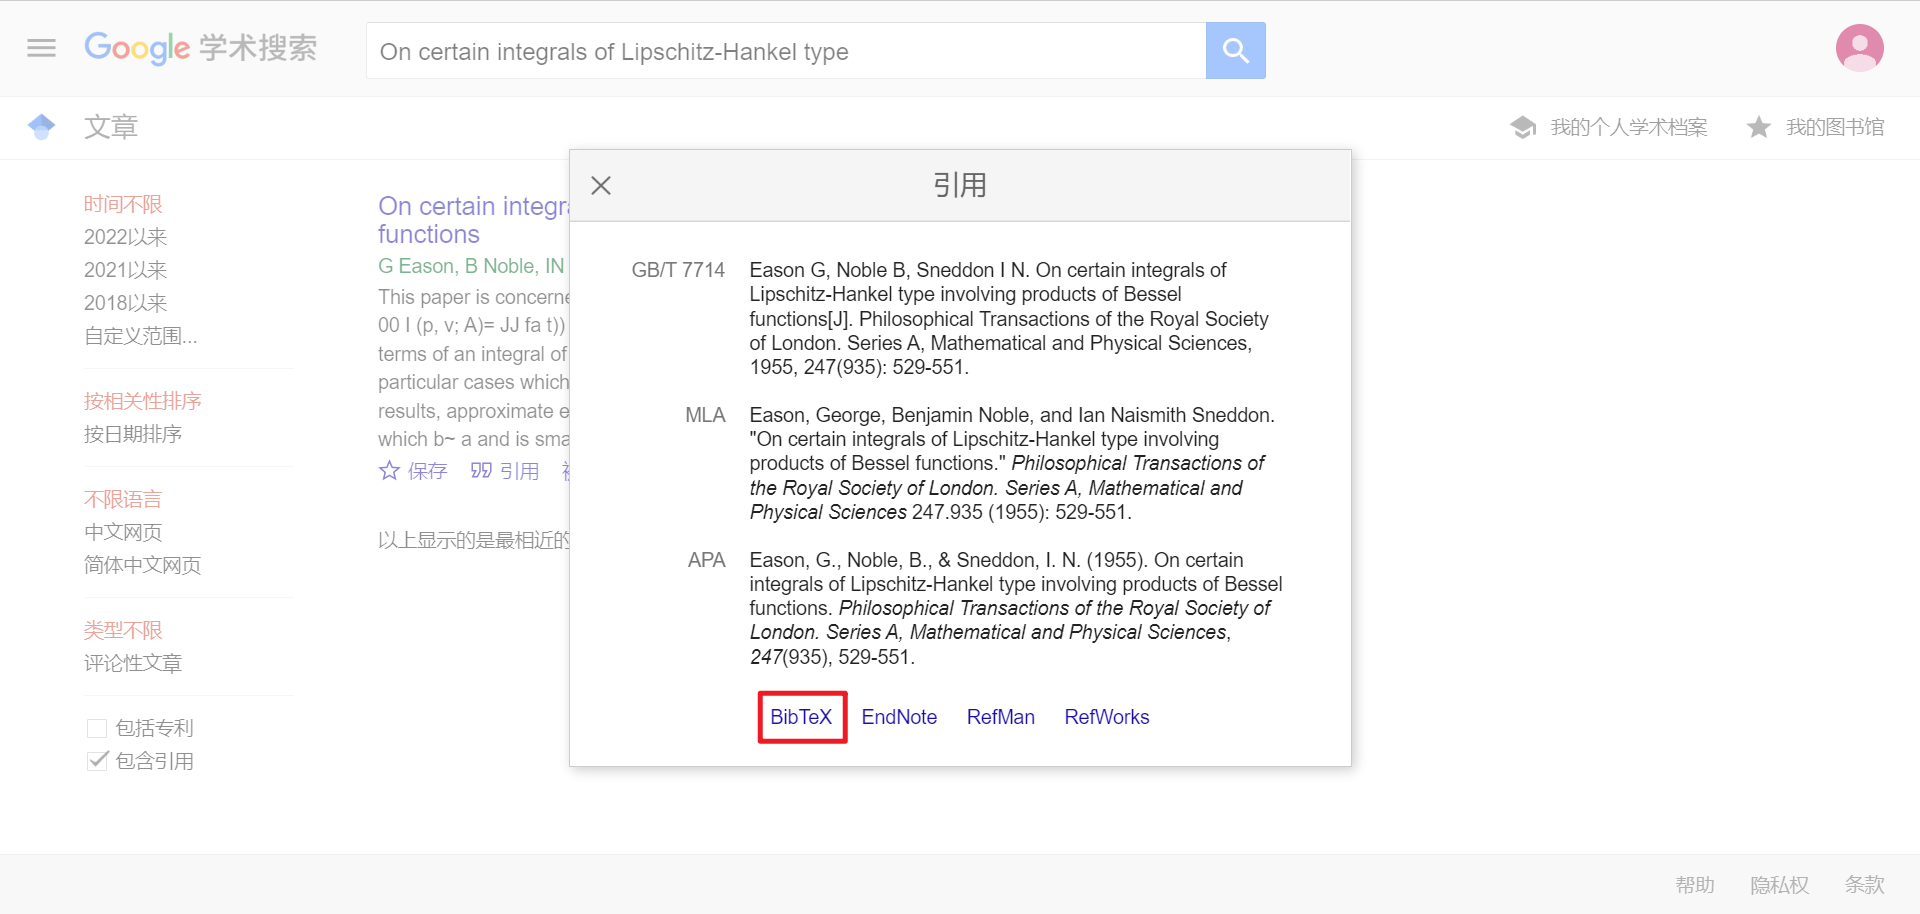This screenshot has width=1920, height=914.
Task: Open the result title 'On certain integr...'
Action: pyautogui.click(x=473, y=220)
